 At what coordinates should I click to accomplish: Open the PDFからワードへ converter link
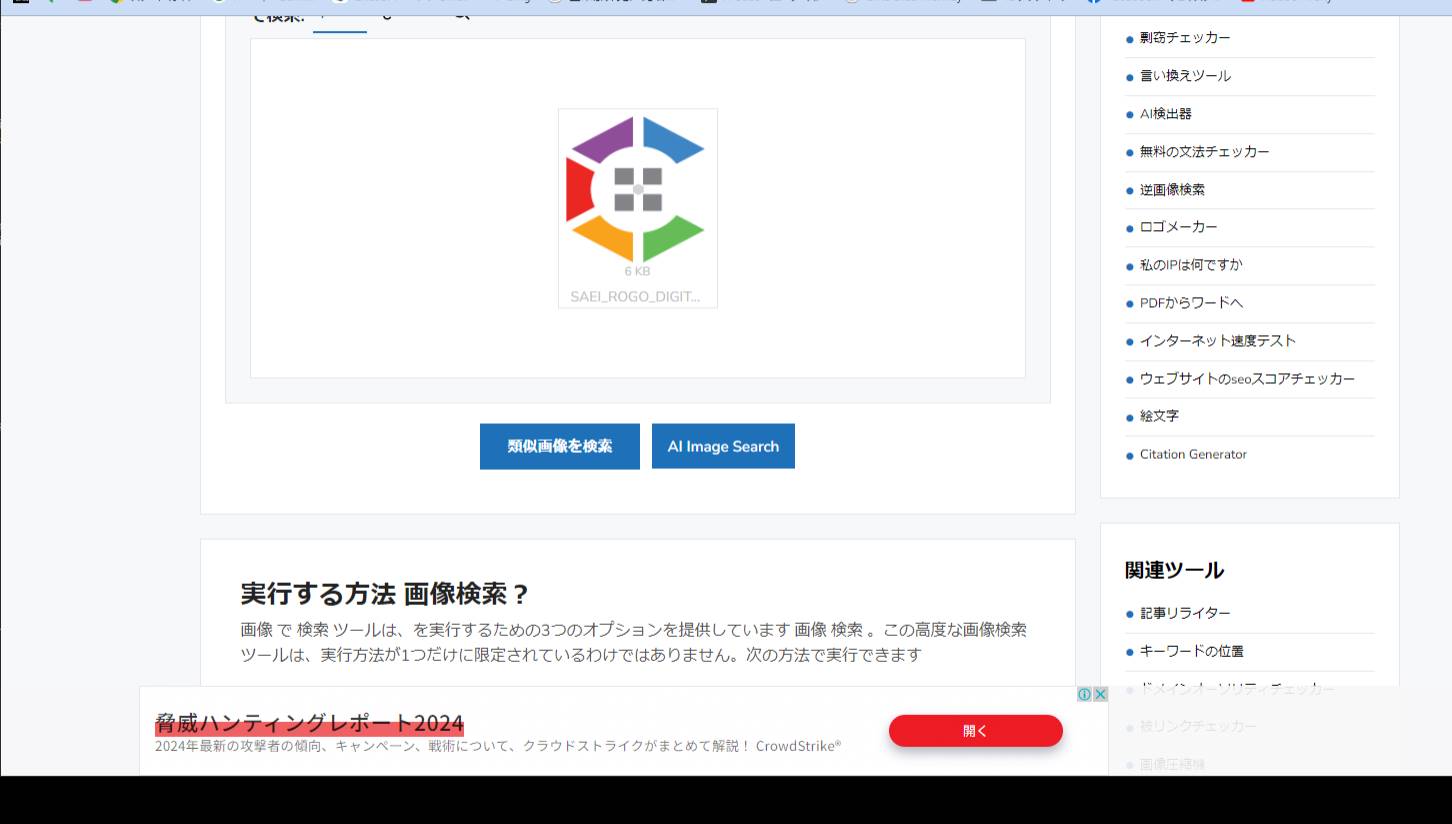pyautogui.click(x=1192, y=303)
